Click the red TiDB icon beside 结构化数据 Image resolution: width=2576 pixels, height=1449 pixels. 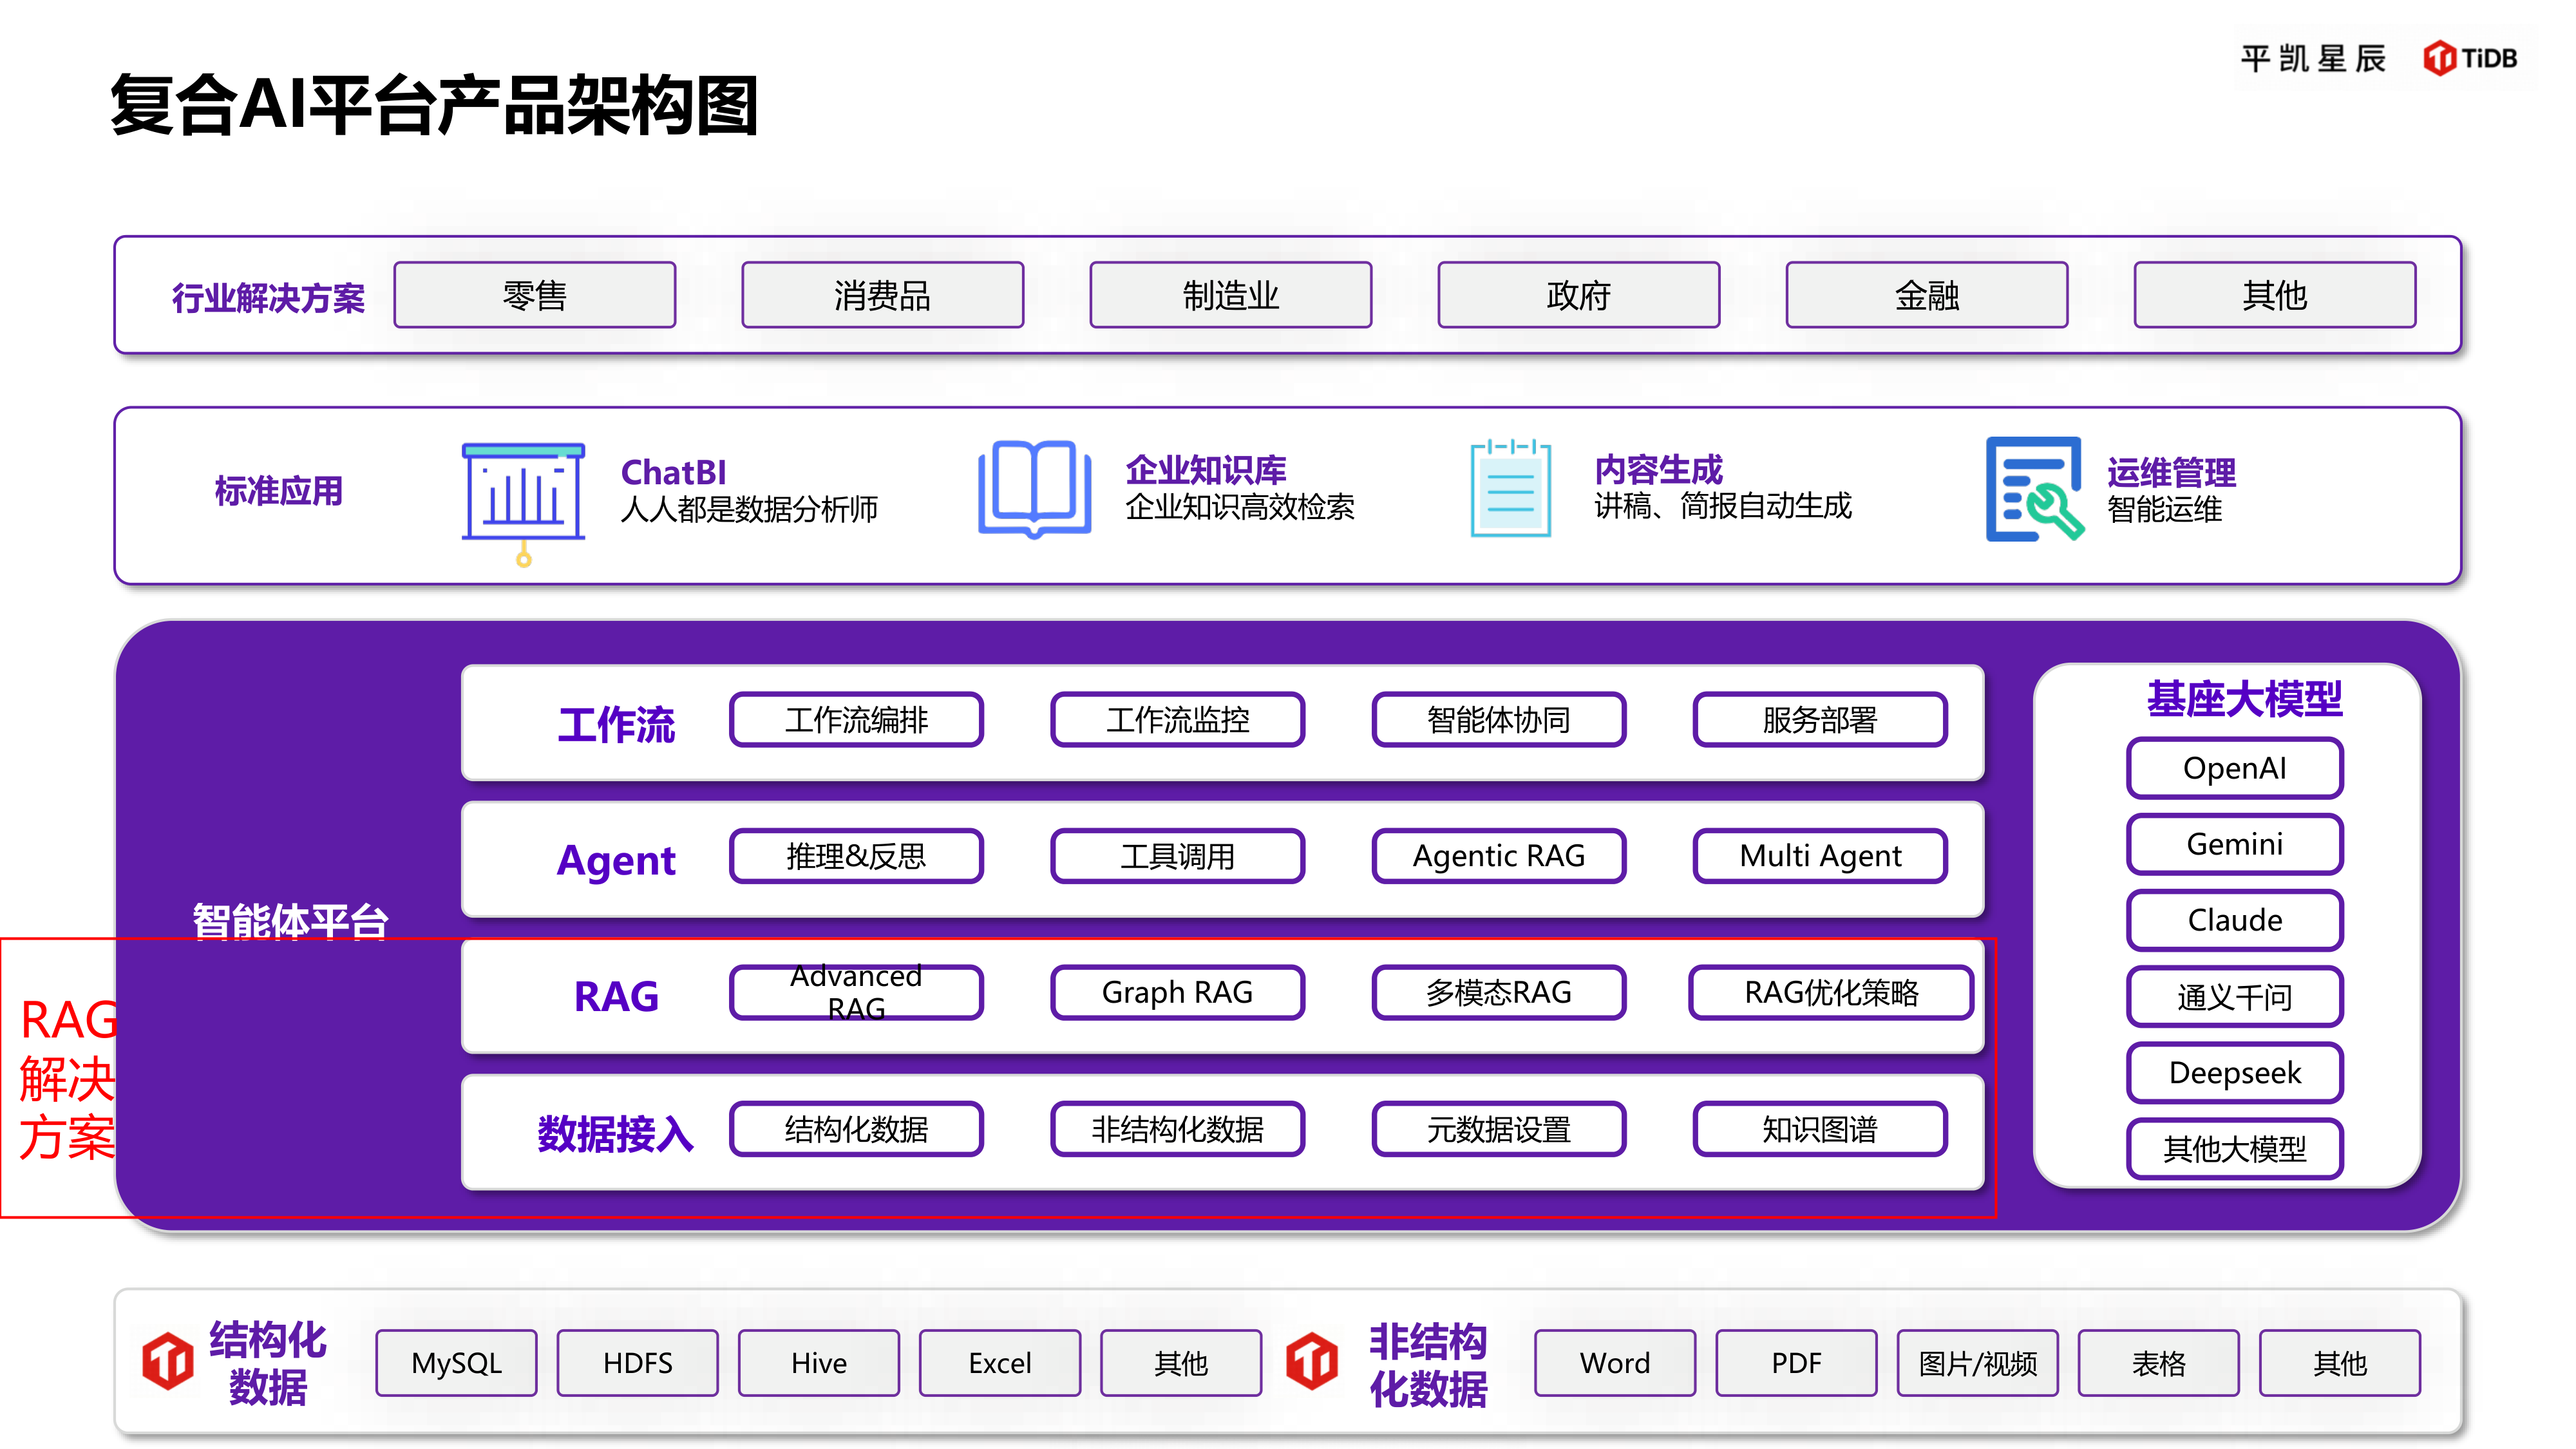click(168, 1360)
